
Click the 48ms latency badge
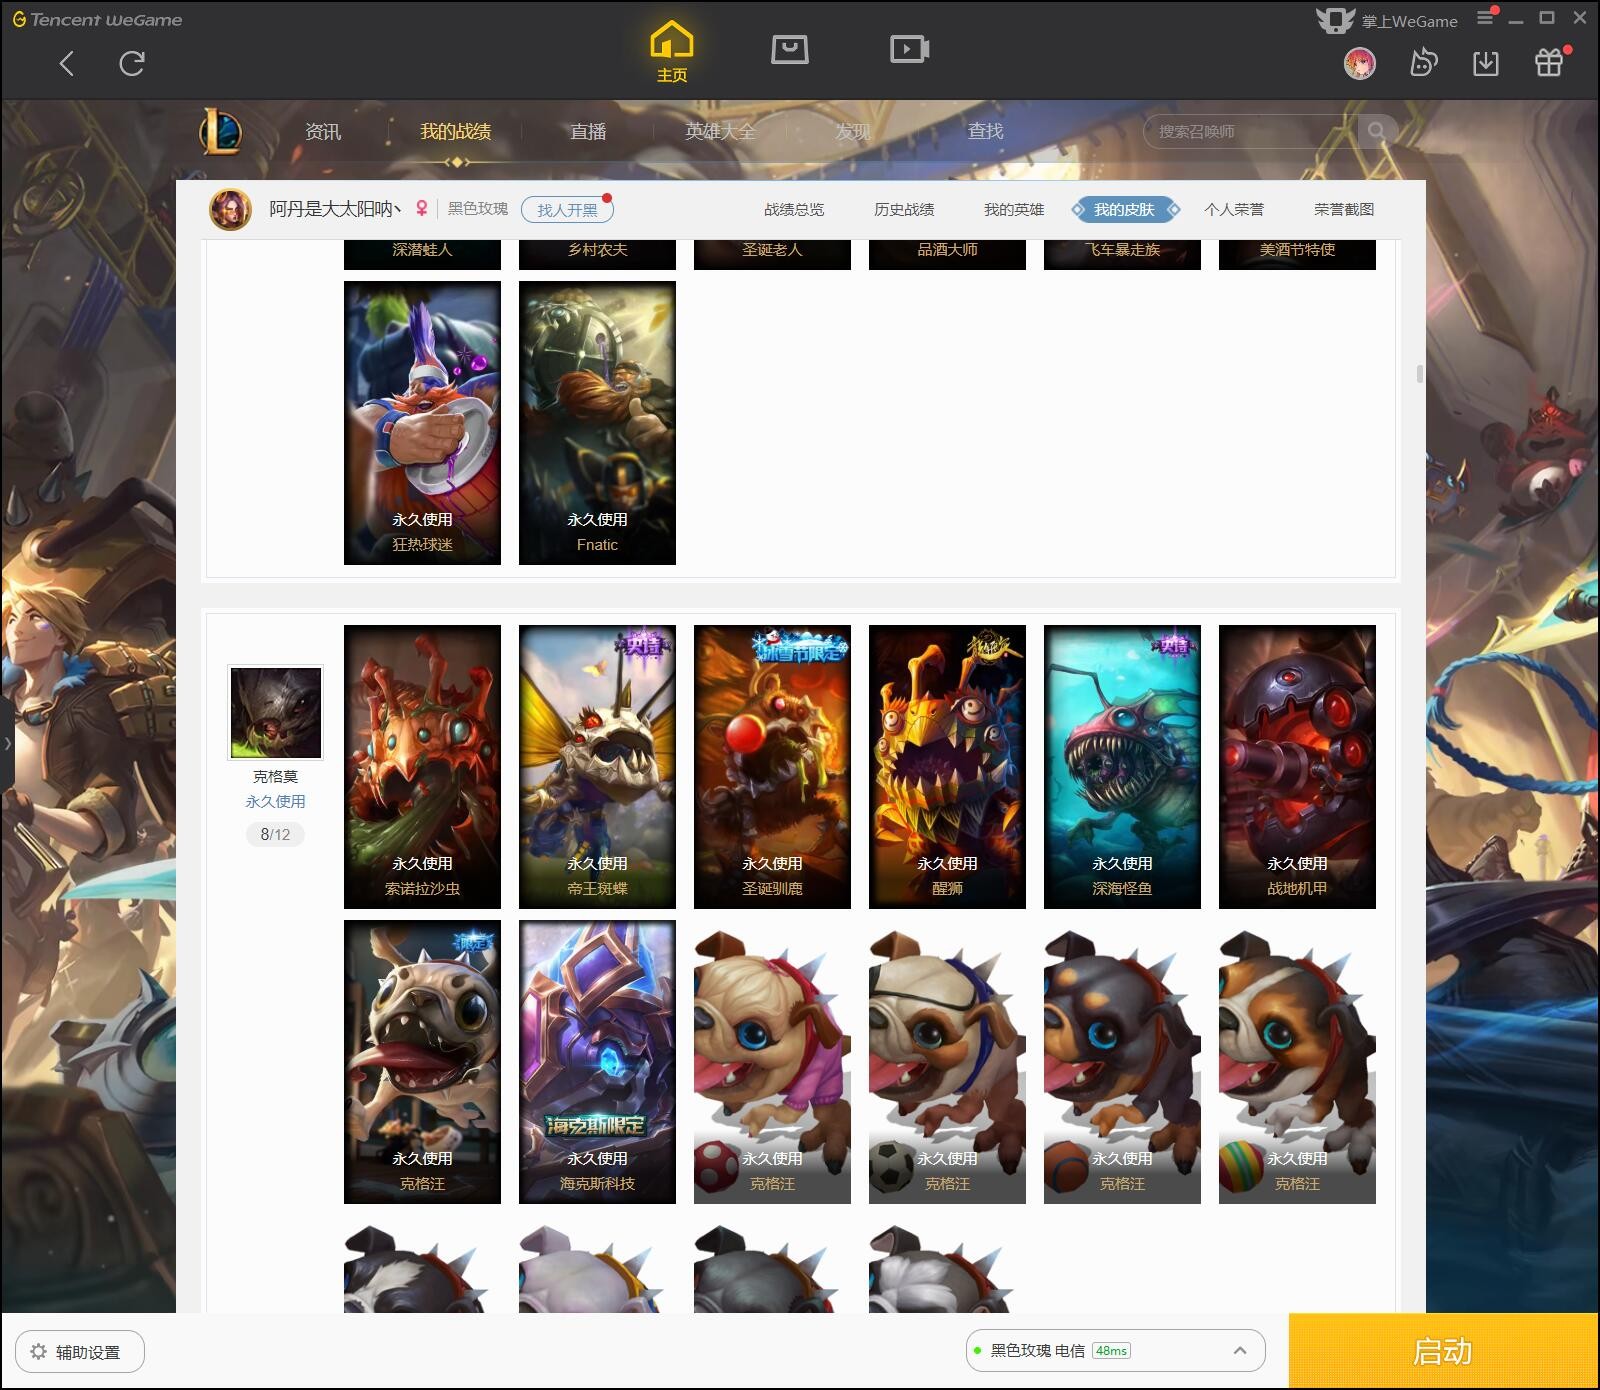click(1111, 1350)
